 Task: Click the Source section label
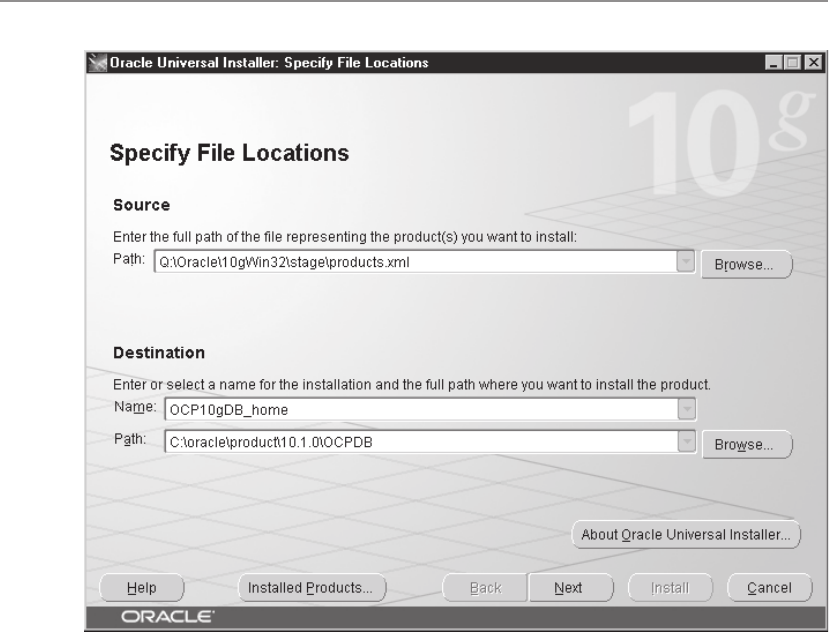tap(142, 205)
